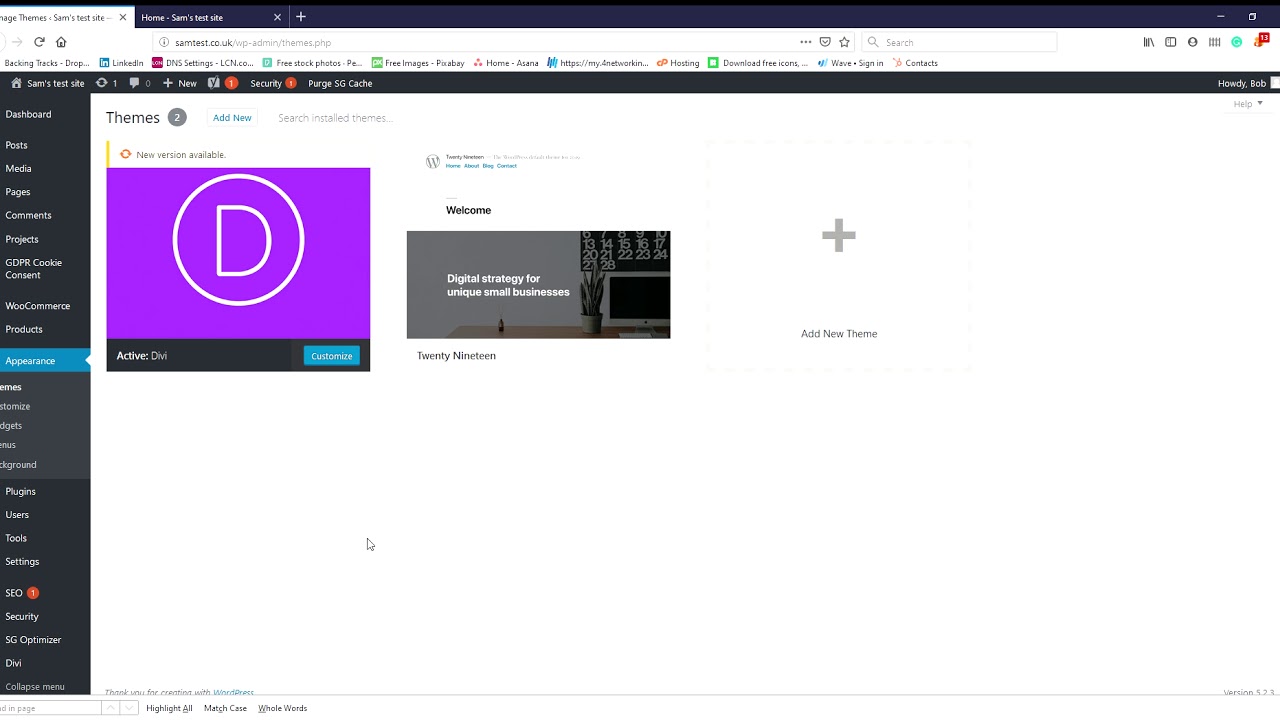Open Users in the sidebar
The width and height of the screenshot is (1280, 720).
coord(17,515)
